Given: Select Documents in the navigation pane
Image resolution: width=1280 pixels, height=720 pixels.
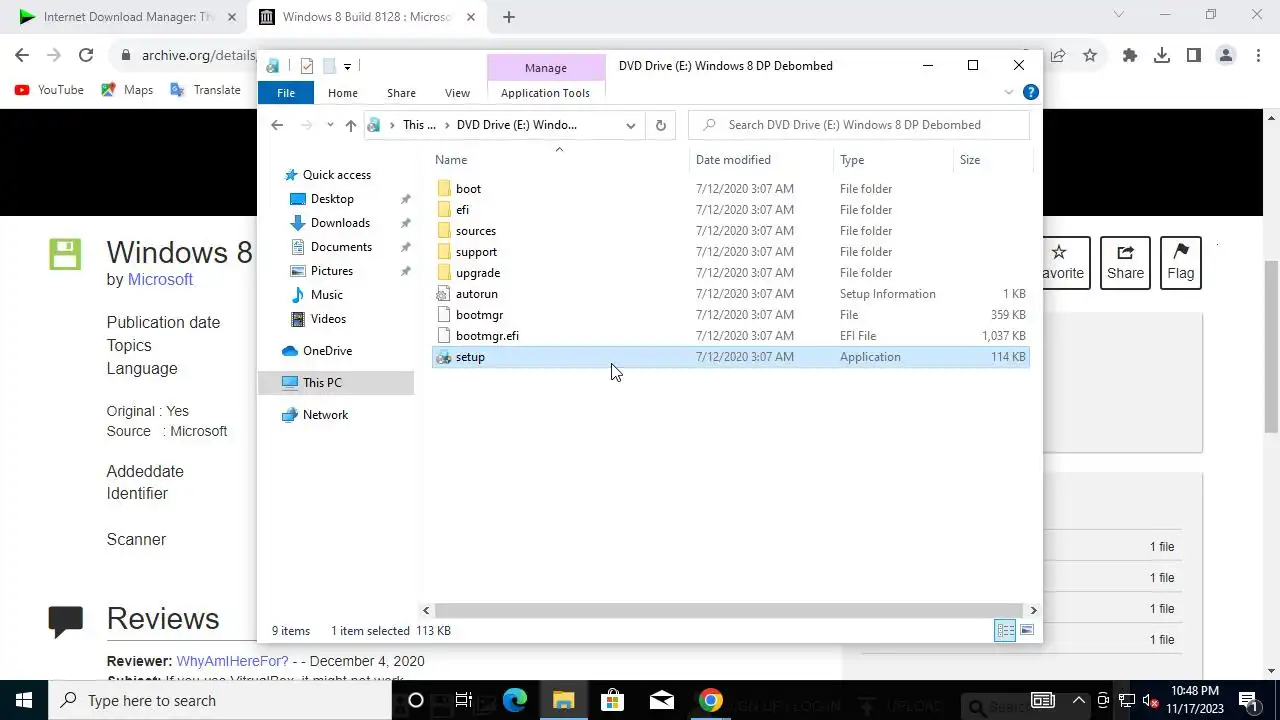Looking at the screenshot, I should (341, 247).
